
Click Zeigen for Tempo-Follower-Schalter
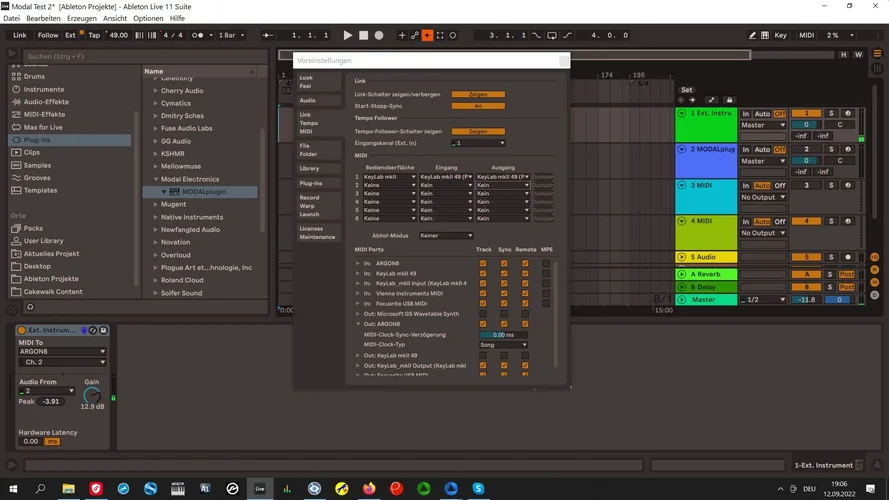tap(477, 131)
